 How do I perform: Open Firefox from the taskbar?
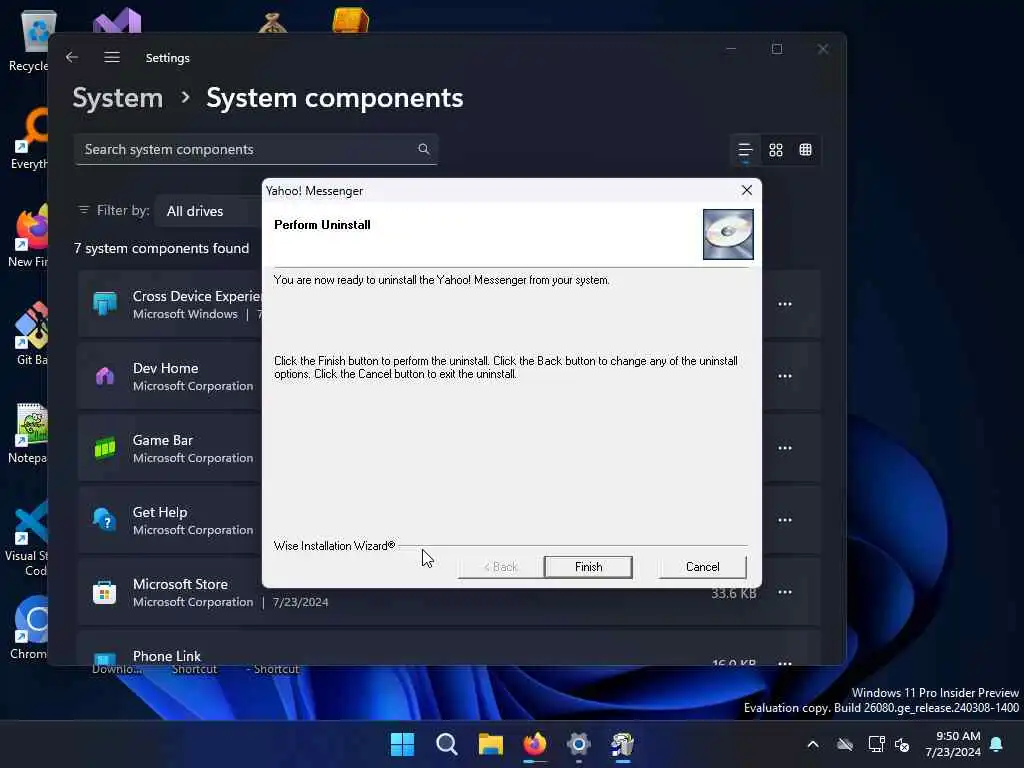point(534,744)
